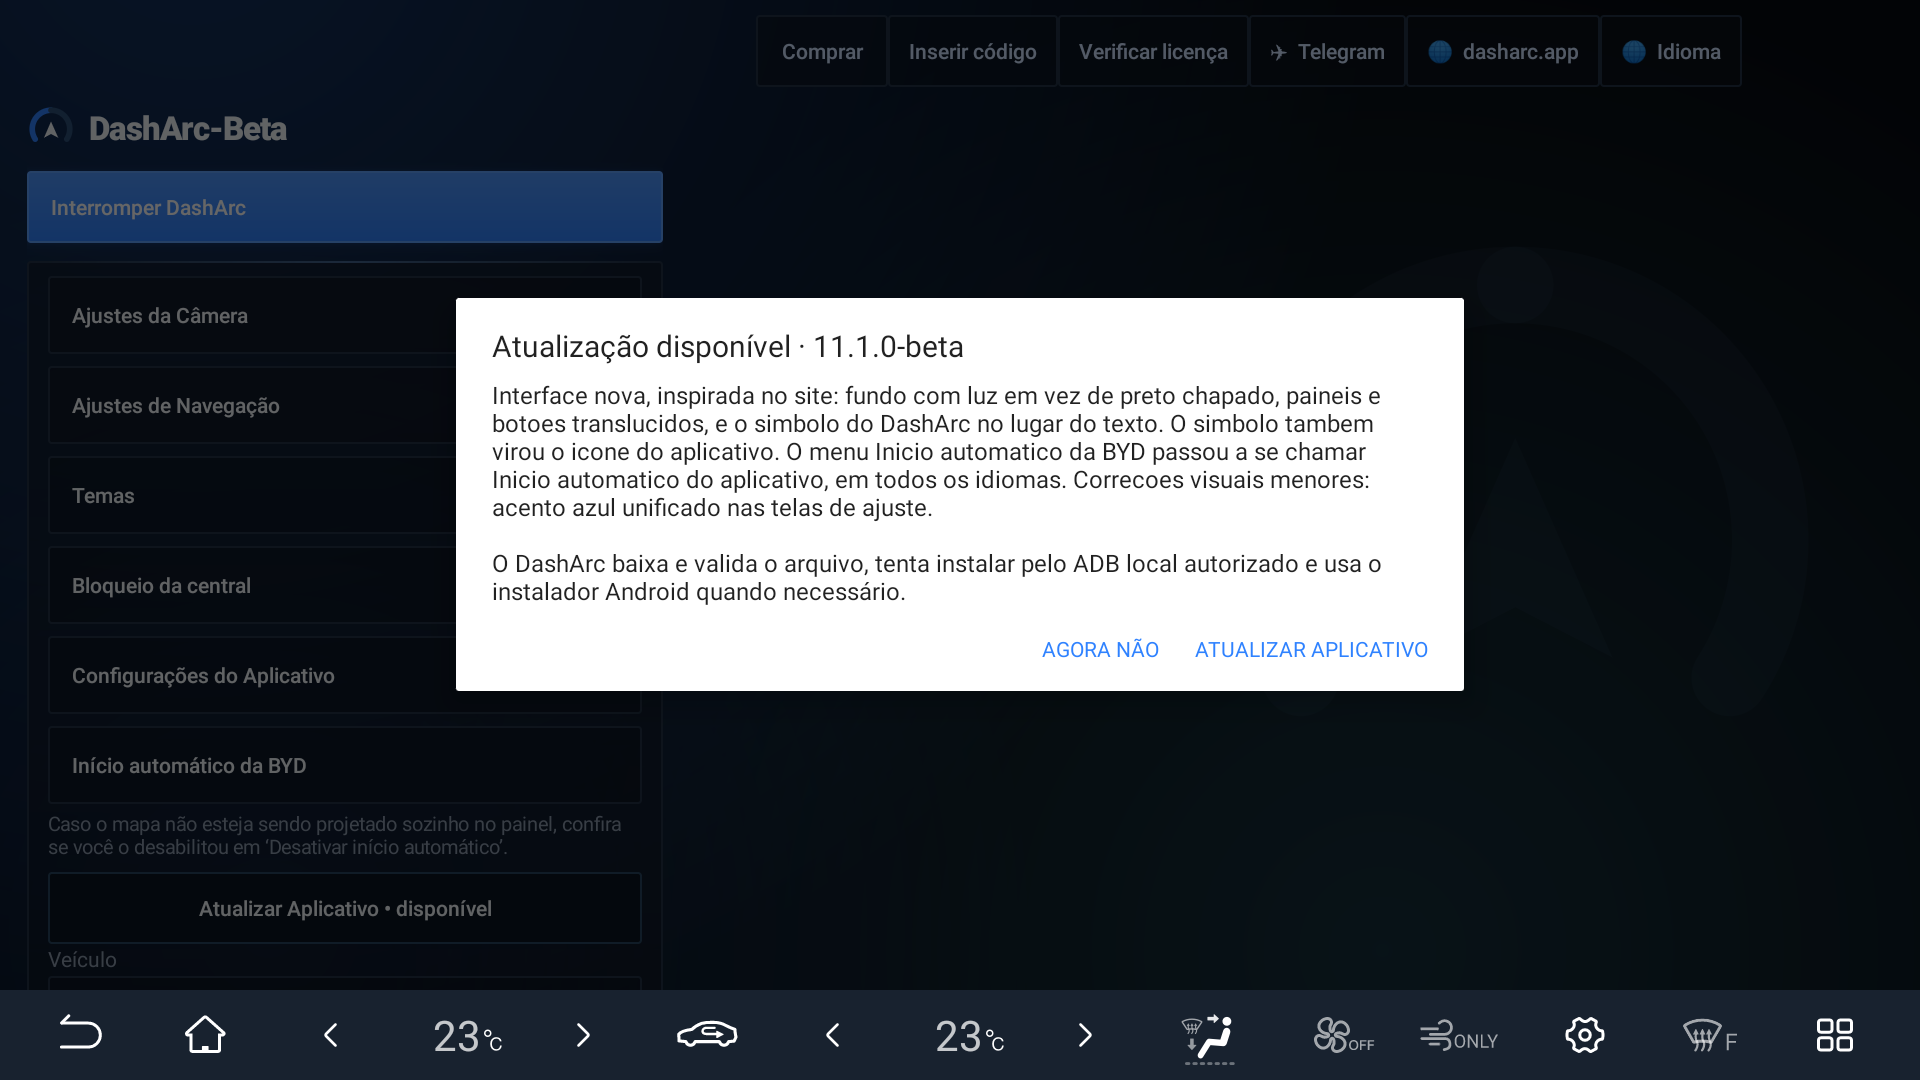This screenshot has height=1080, width=1920.
Task: Visit dasharc.app website link
Action: (x=1502, y=51)
